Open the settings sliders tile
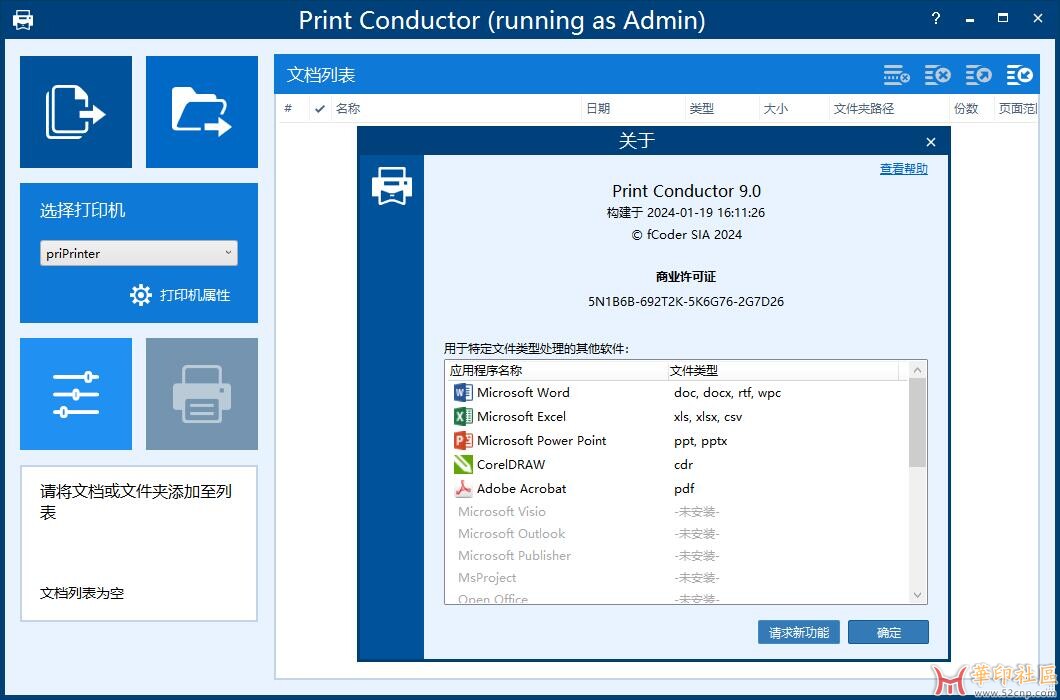Image resolution: width=1060 pixels, height=700 pixels. pos(76,394)
